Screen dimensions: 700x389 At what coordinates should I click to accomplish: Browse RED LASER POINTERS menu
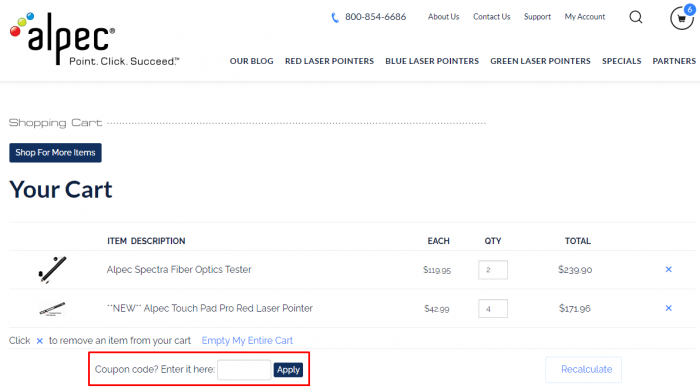(x=329, y=61)
